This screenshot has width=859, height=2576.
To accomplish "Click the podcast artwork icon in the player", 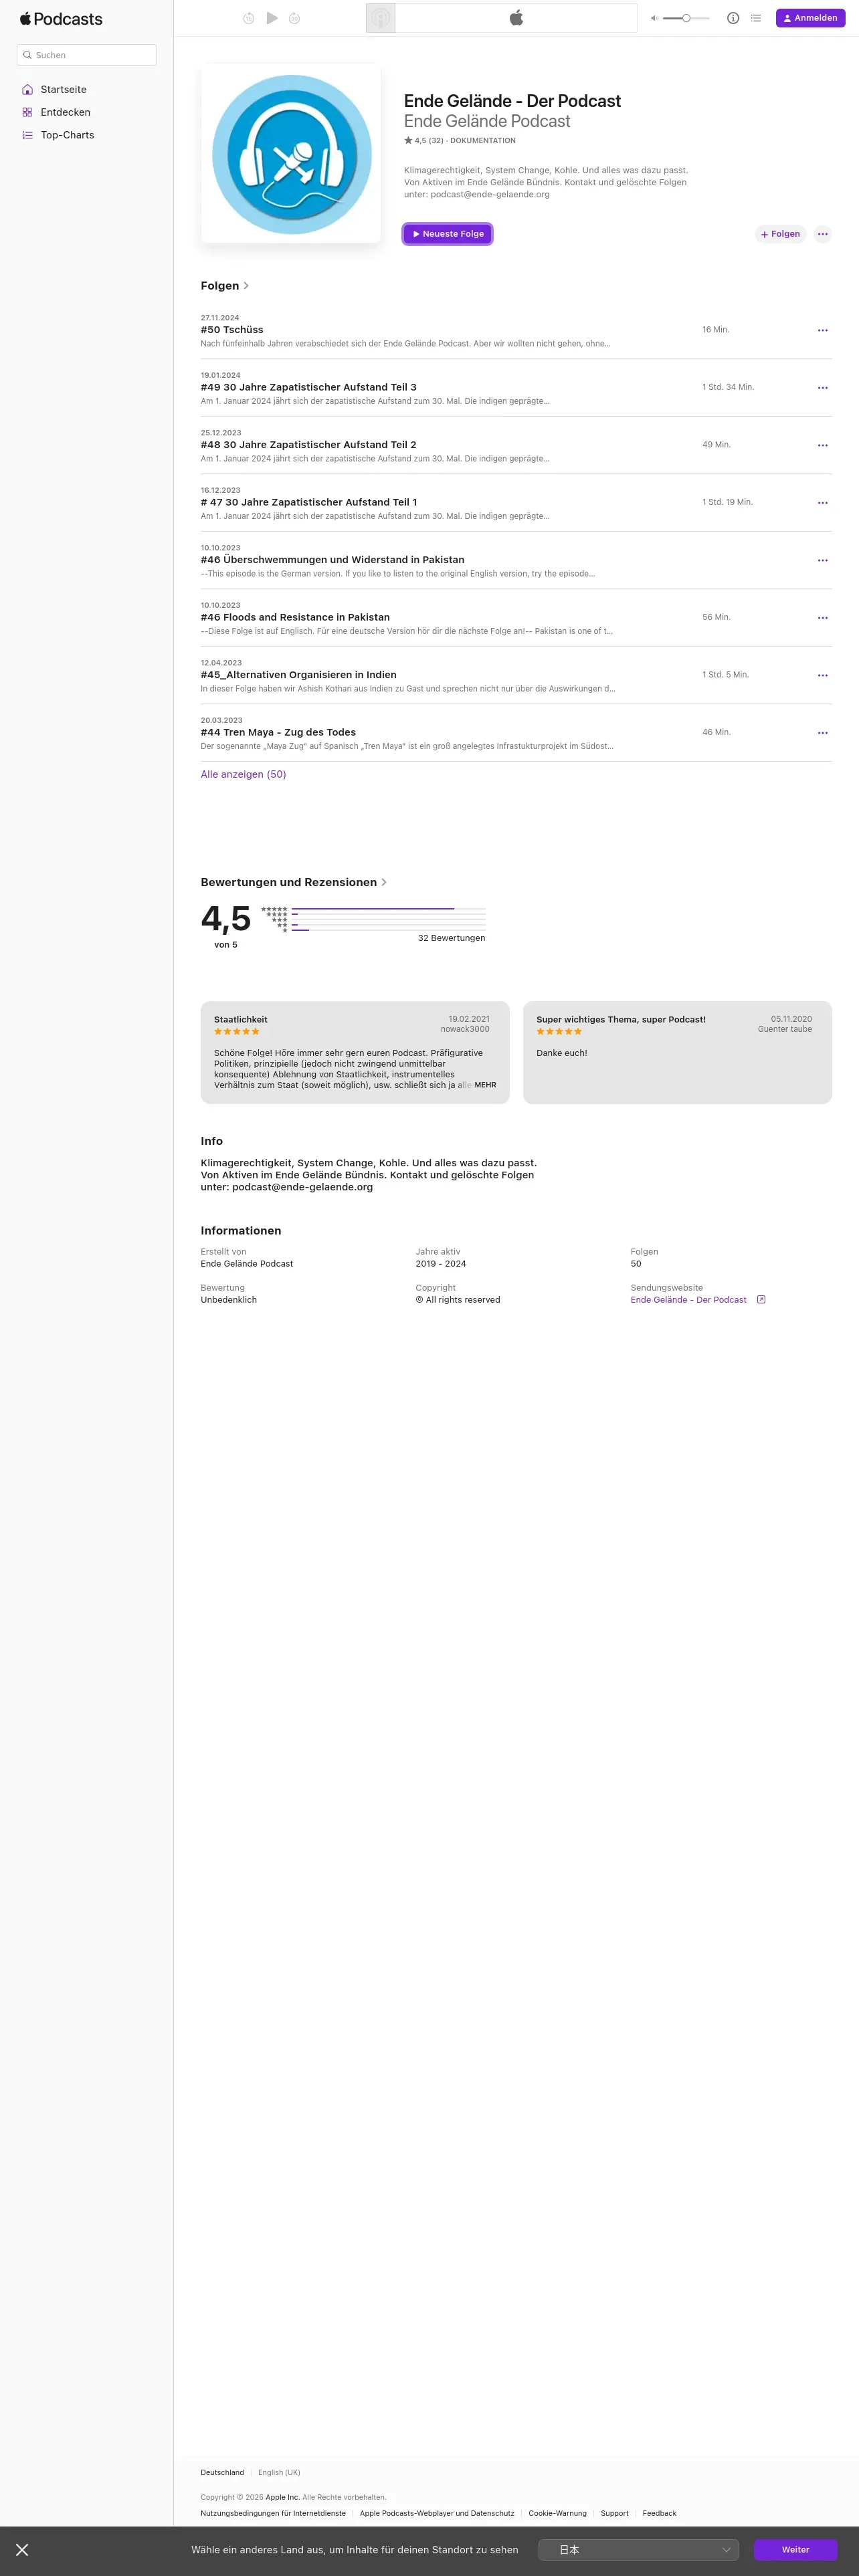I will (x=380, y=18).
